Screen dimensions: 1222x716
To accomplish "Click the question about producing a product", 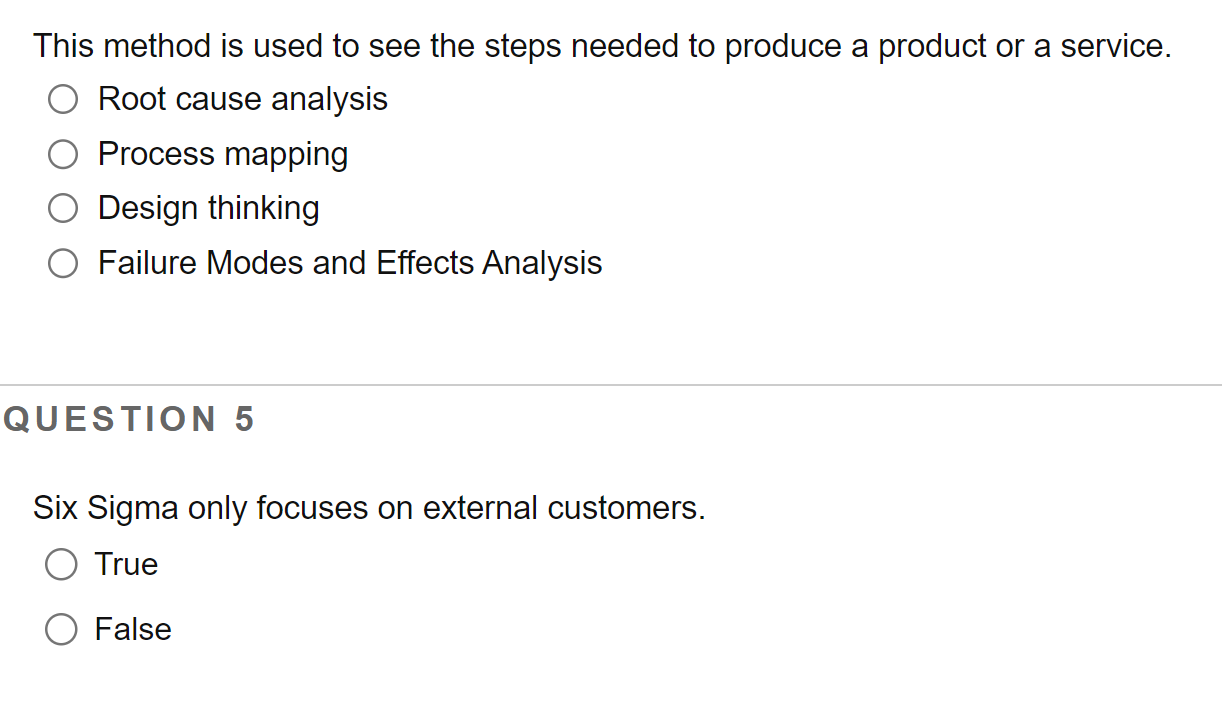I will coord(601,45).
